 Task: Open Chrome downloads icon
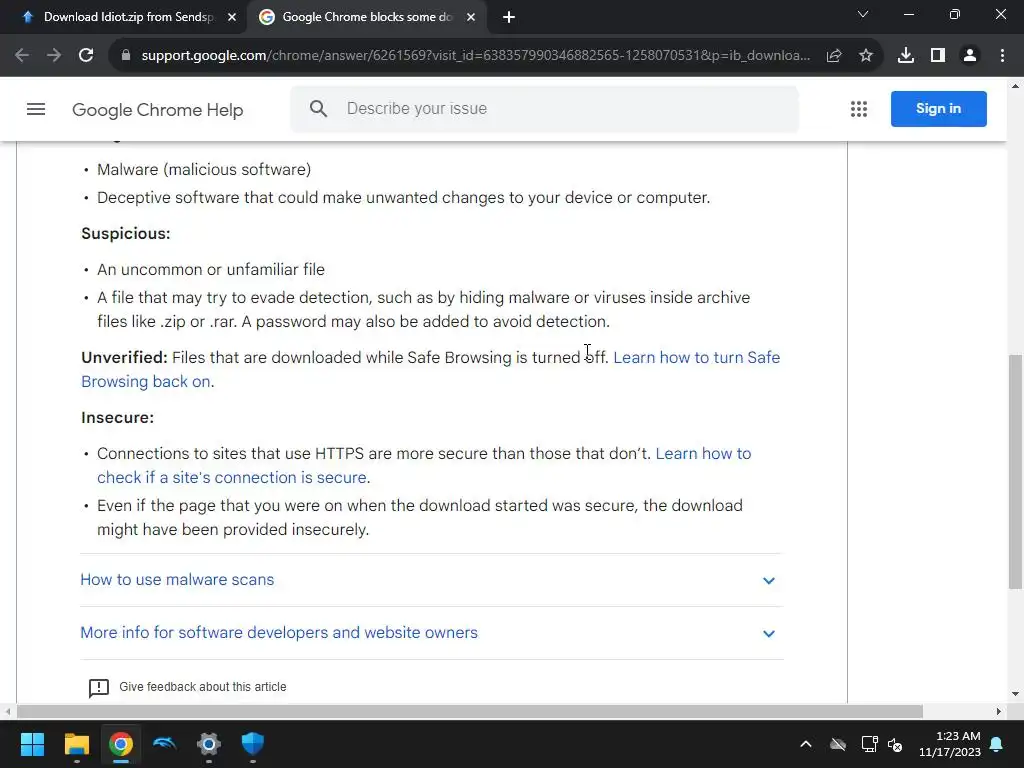click(906, 56)
